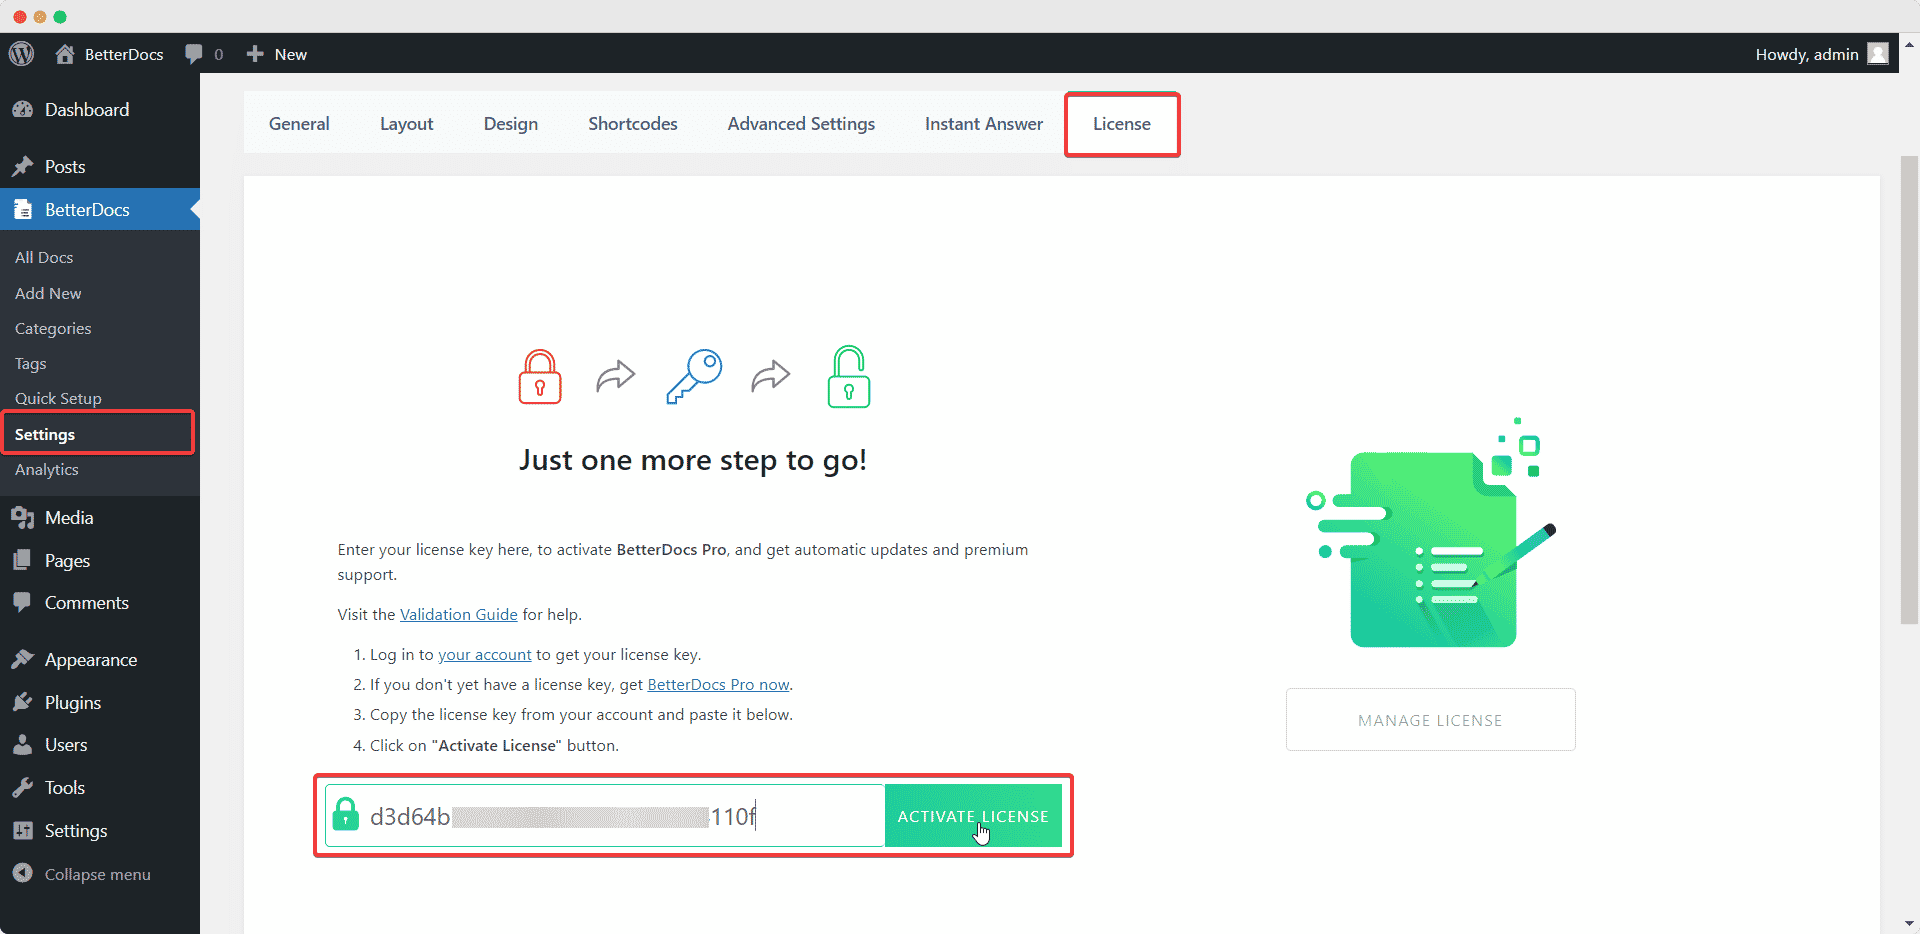Click the WordPress logo icon

click(22, 54)
